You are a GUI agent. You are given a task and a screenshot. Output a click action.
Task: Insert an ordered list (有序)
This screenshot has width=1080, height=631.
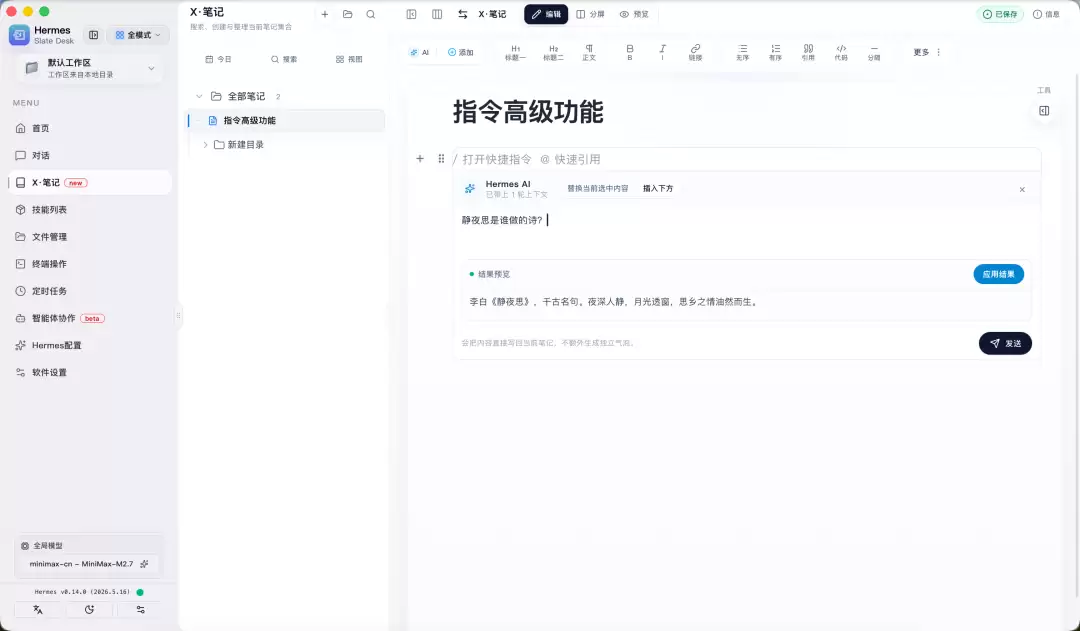[776, 52]
